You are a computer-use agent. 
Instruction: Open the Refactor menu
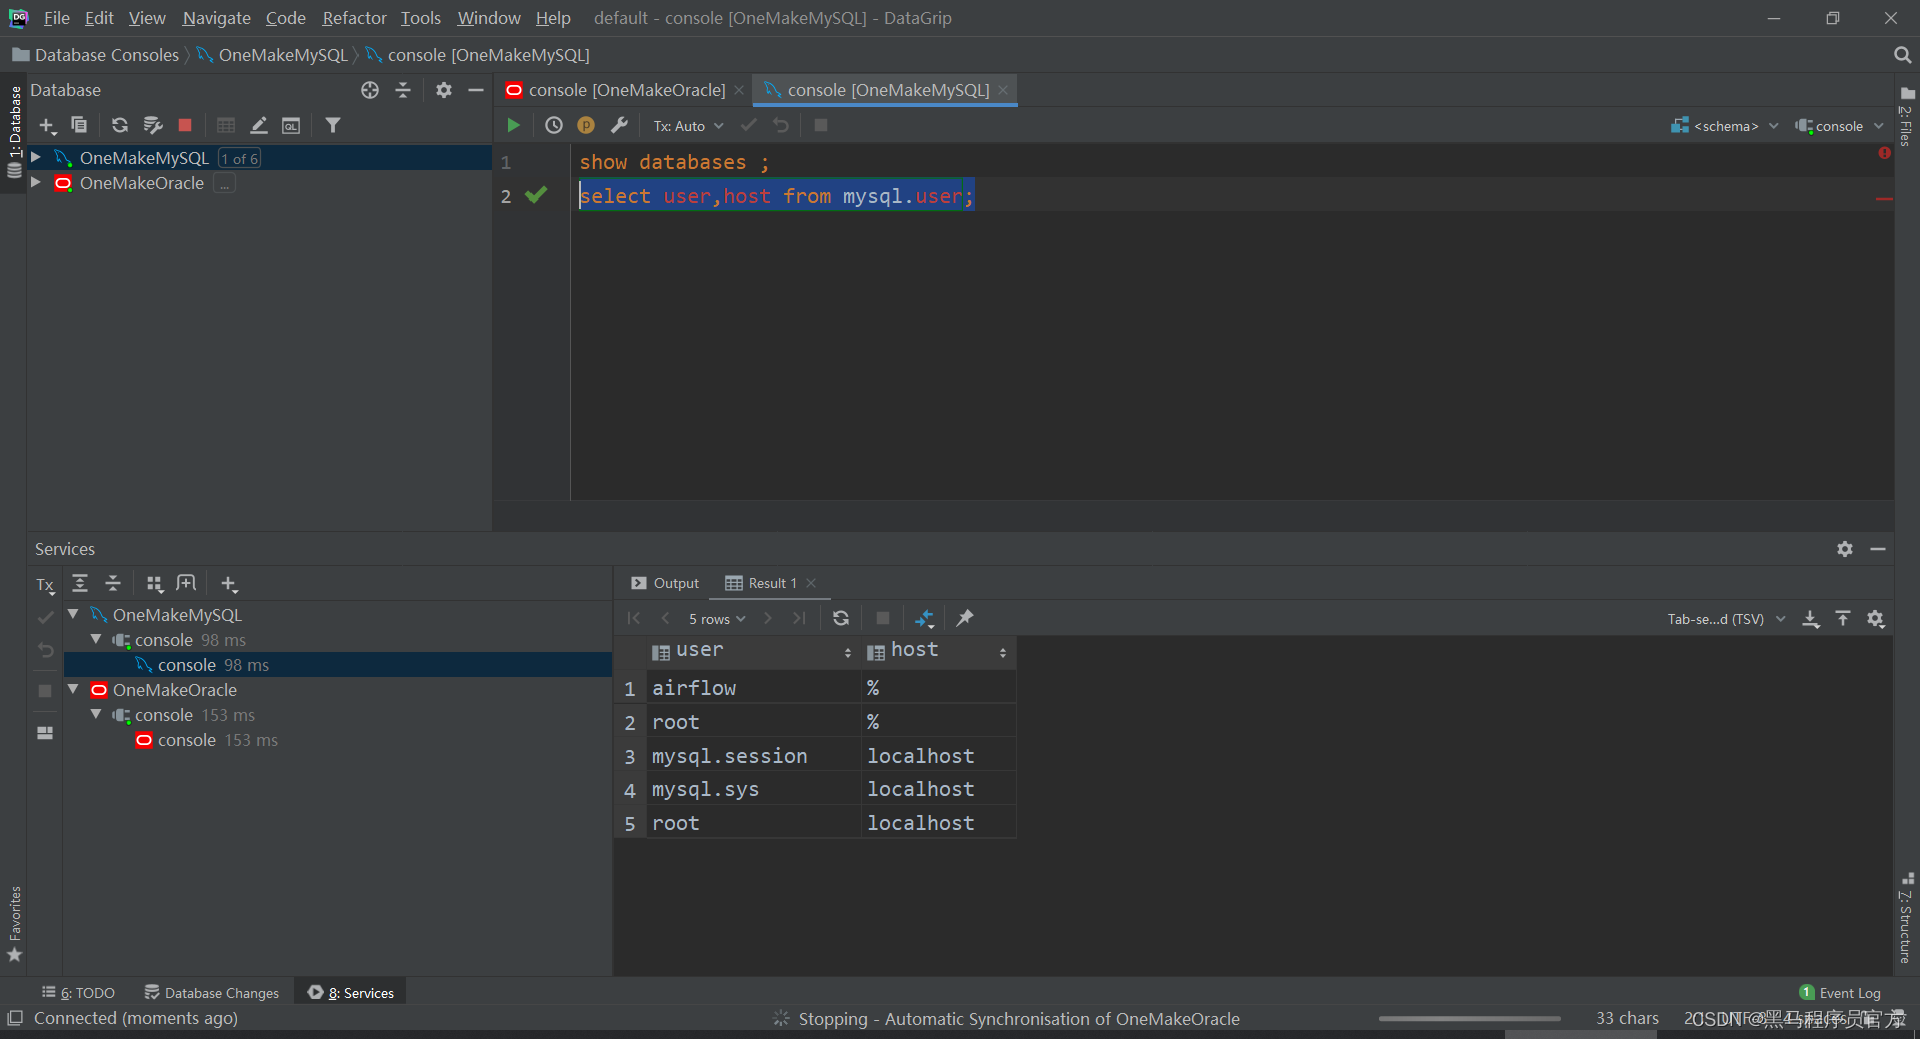pyautogui.click(x=354, y=18)
